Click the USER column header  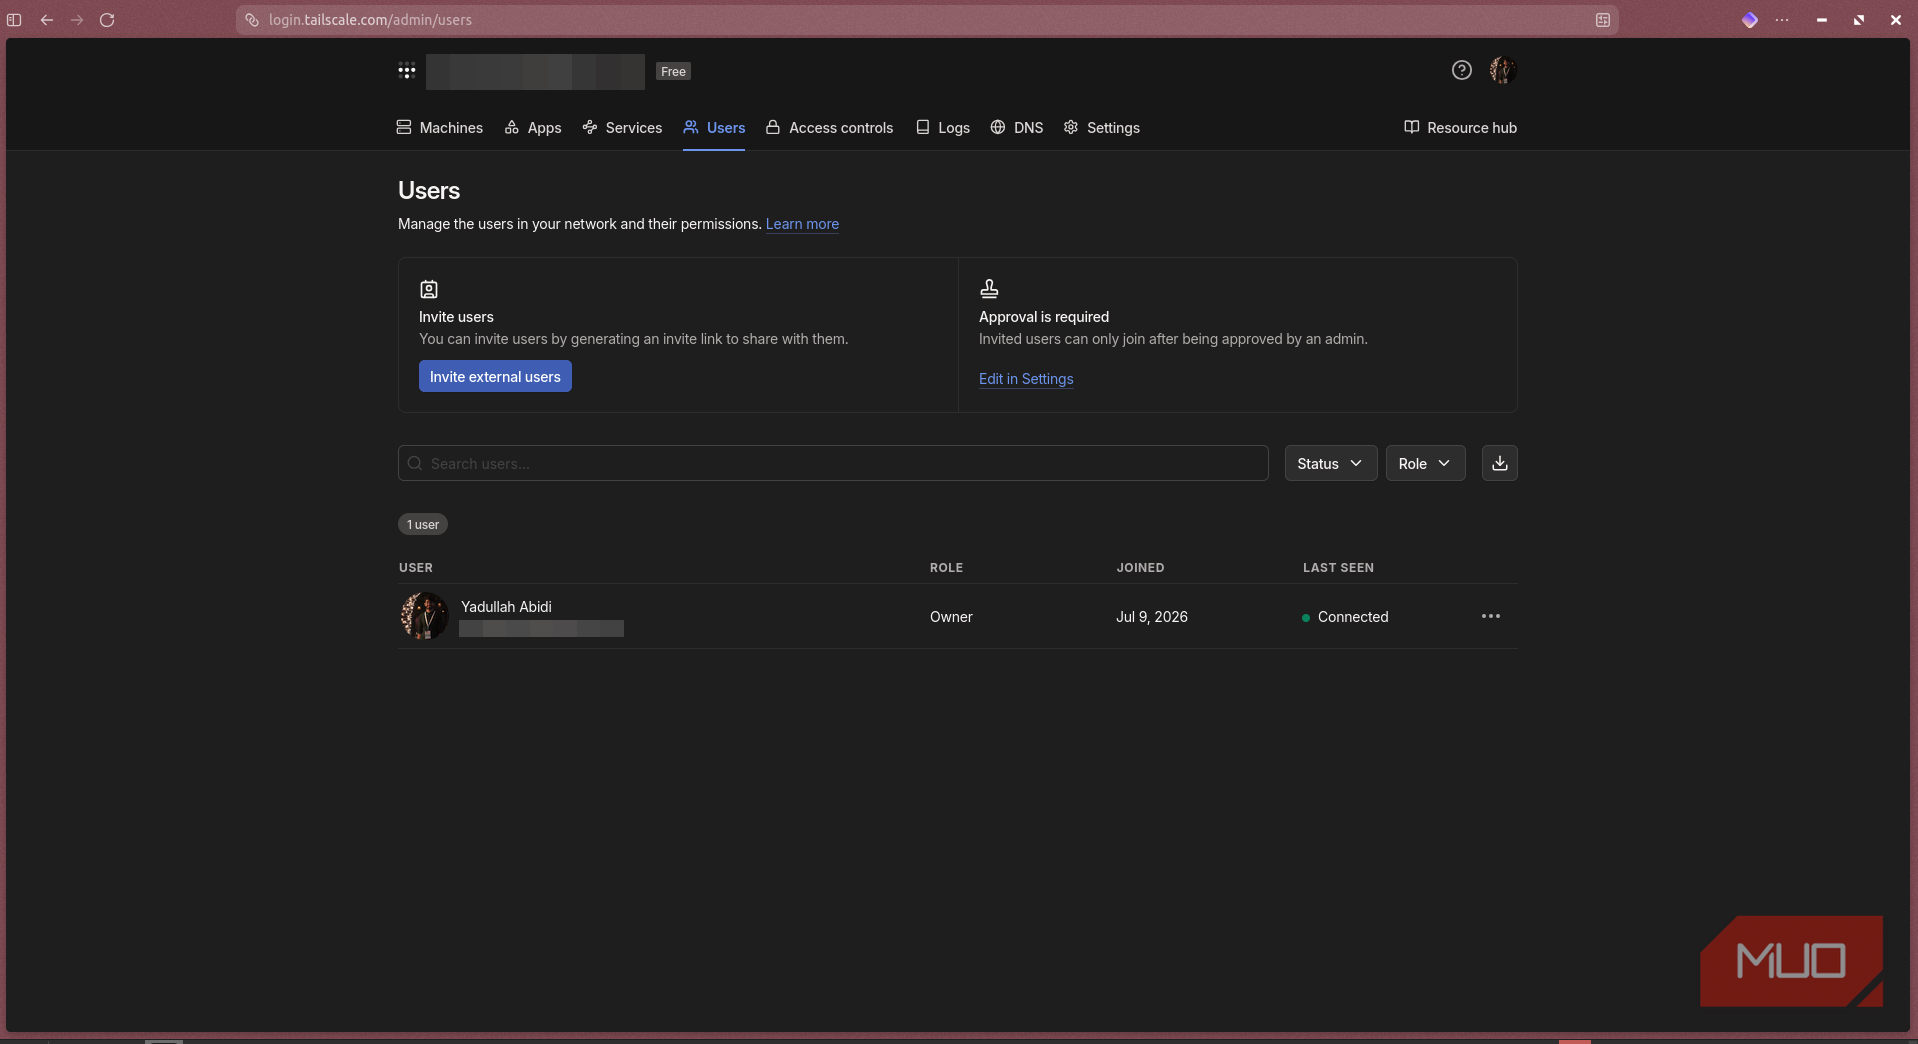click(416, 568)
